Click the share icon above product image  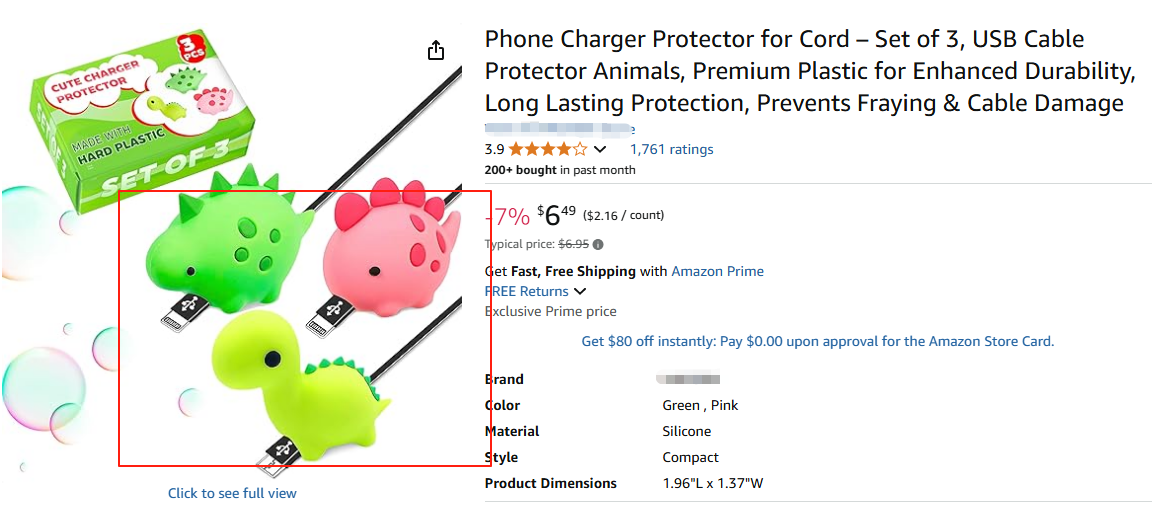click(x=436, y=50)
